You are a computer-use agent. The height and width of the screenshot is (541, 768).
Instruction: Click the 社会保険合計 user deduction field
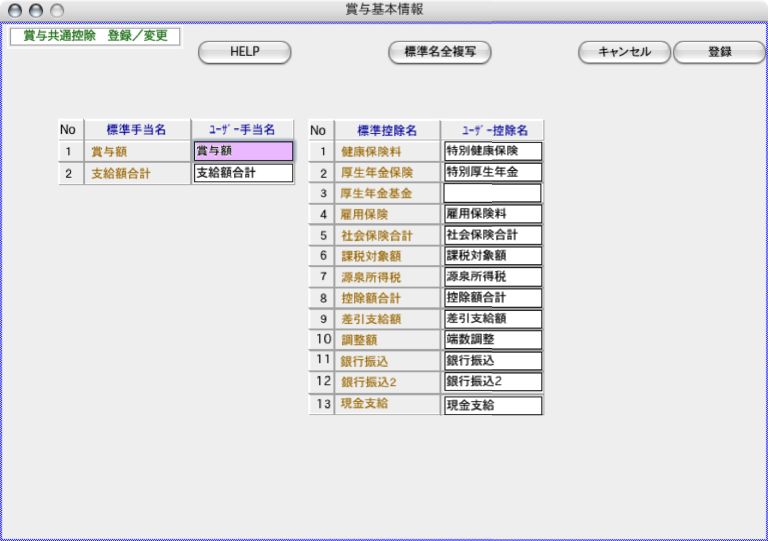492,235
